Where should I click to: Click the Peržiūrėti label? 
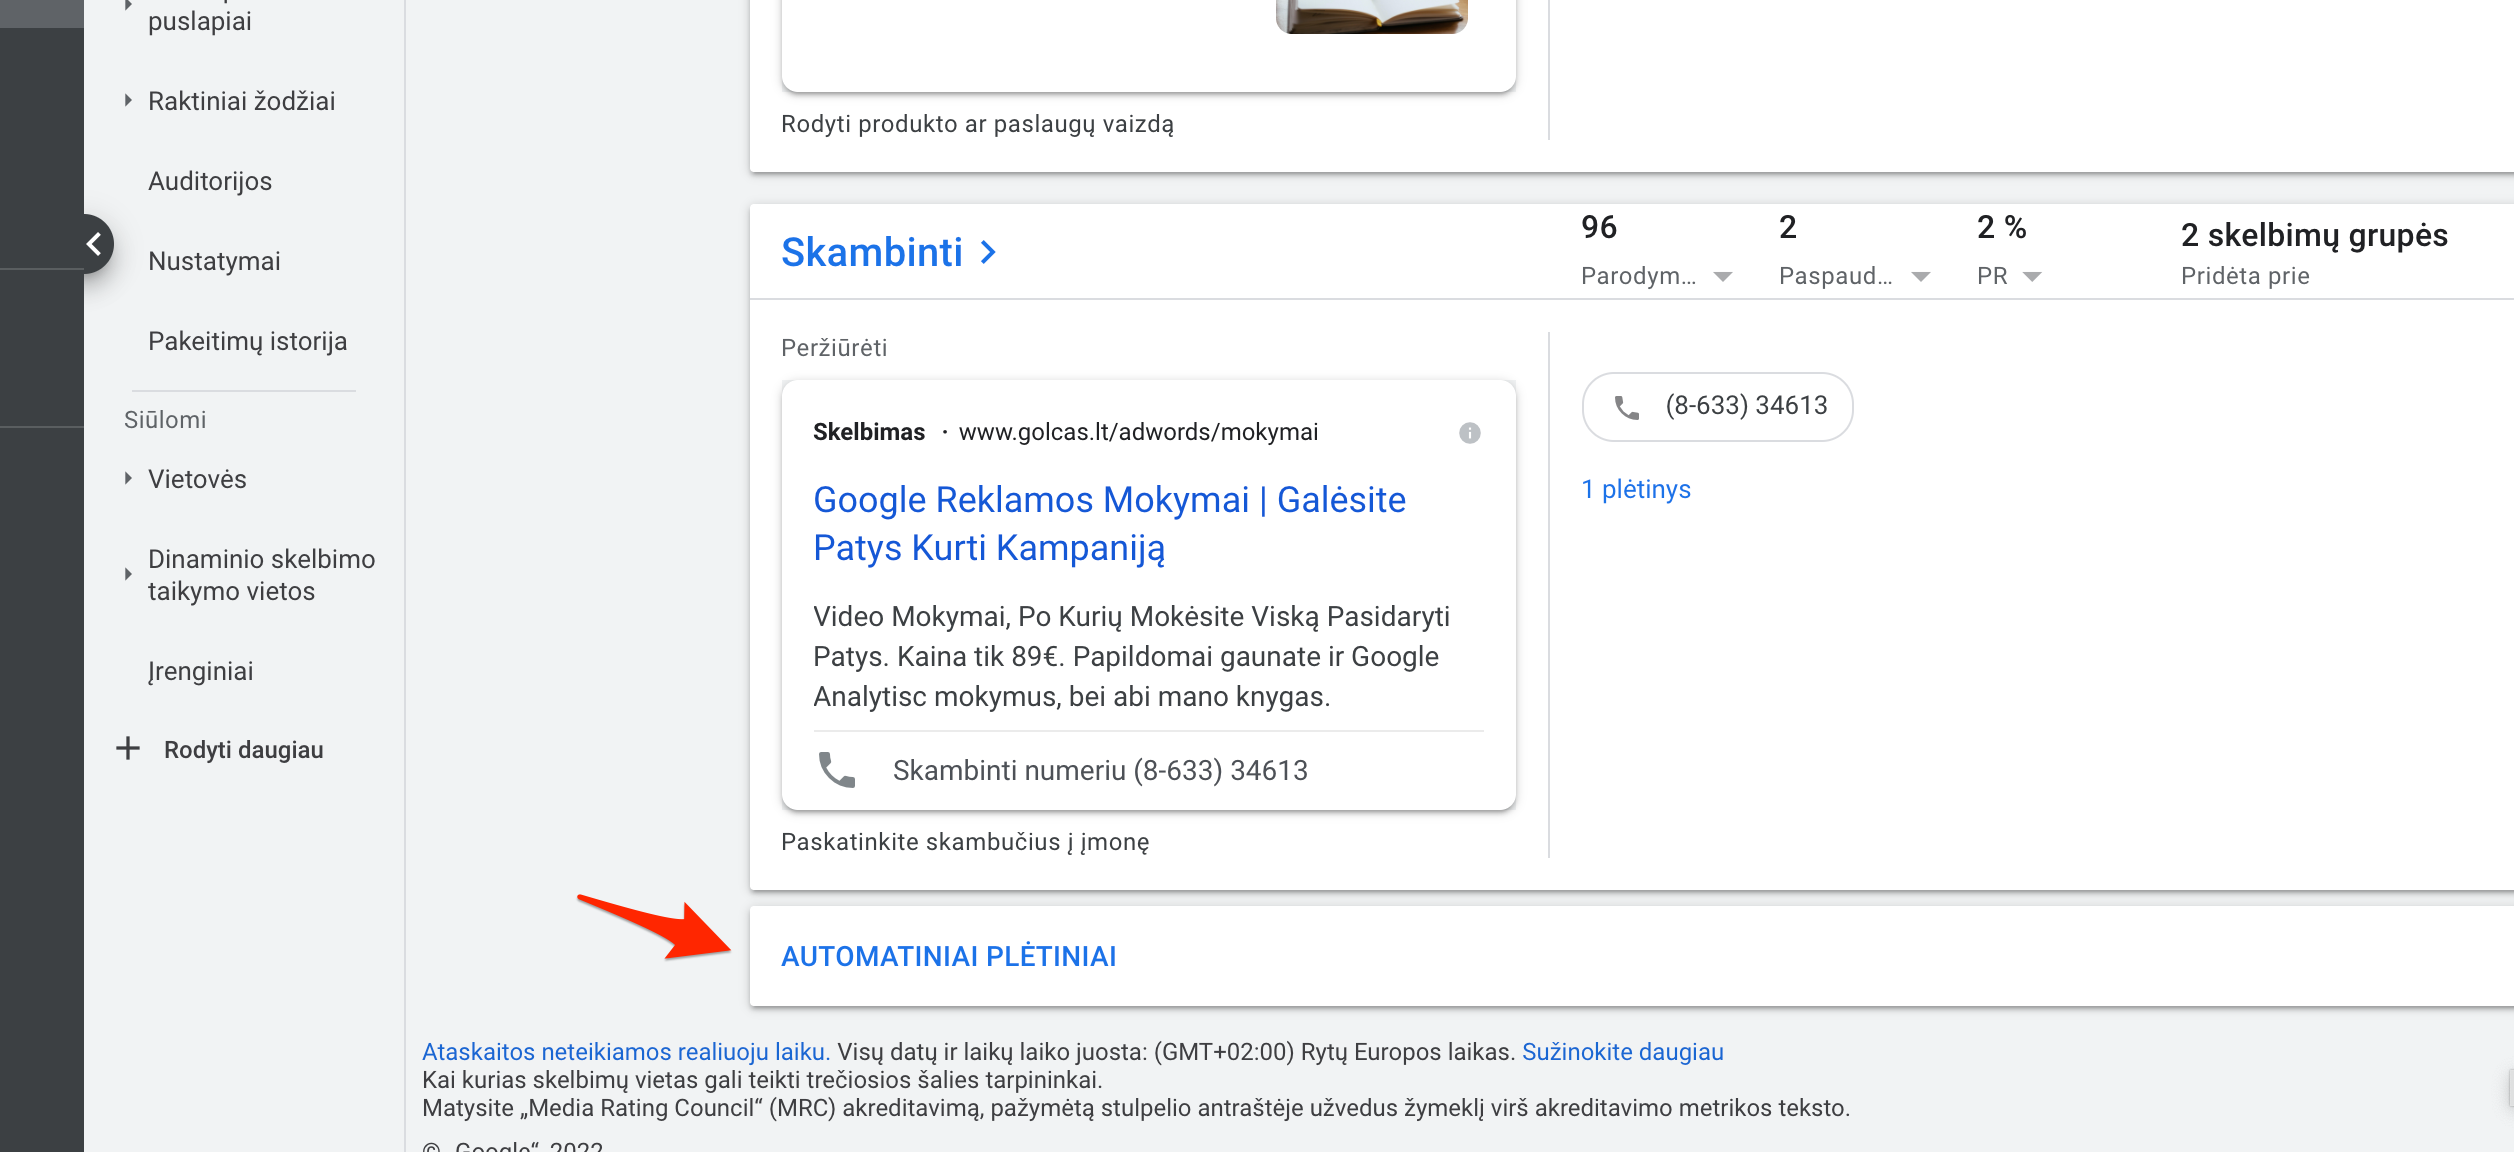tap(833, 348)
